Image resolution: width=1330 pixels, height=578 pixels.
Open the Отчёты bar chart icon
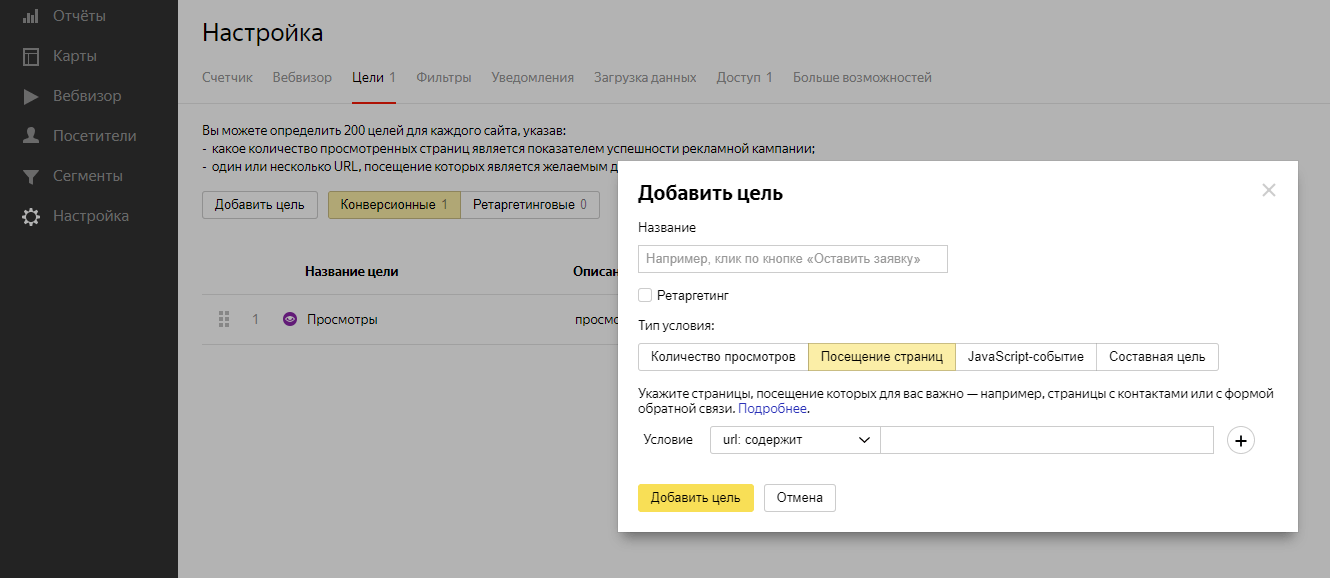[30, 16]
